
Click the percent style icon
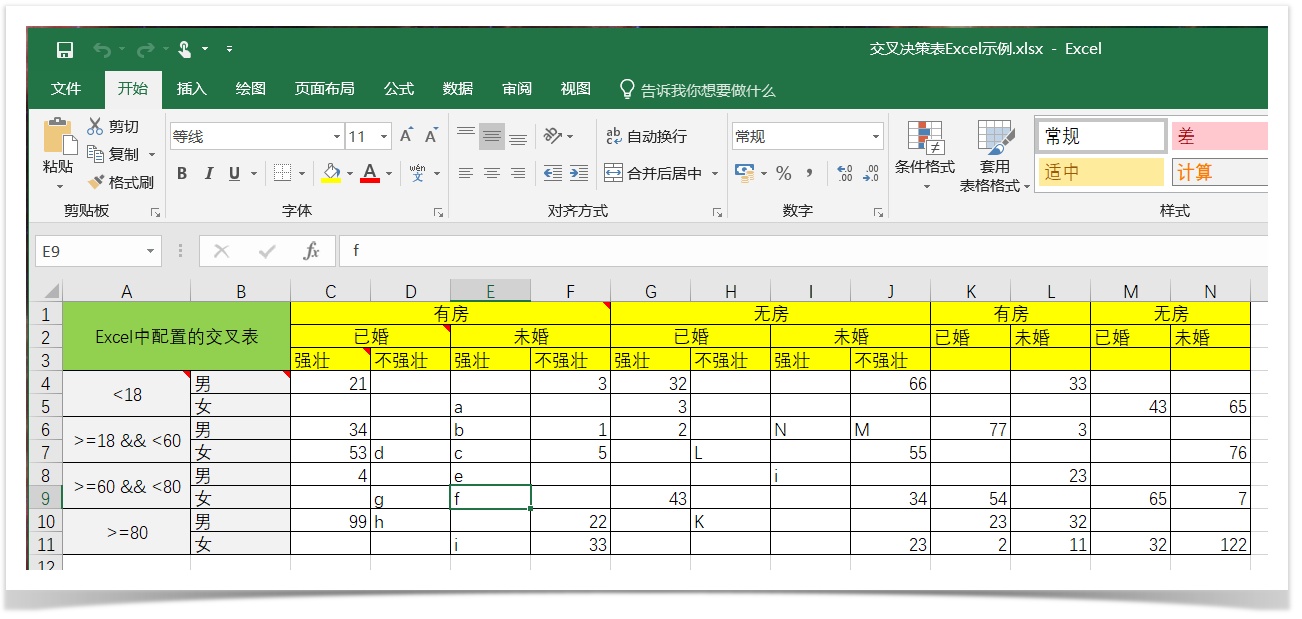tap(783, 174)
